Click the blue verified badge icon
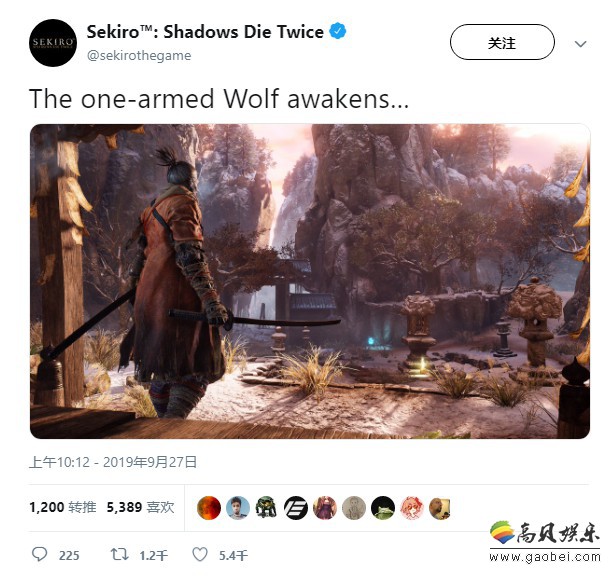 coord(337,31)
